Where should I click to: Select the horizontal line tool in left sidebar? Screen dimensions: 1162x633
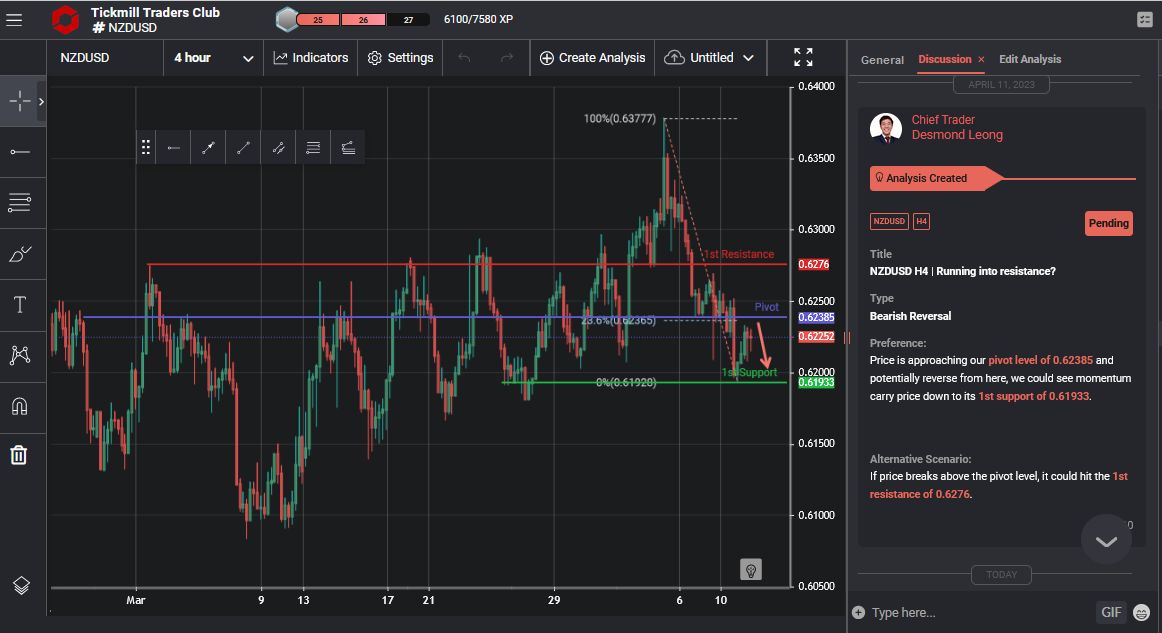coord(20,152)
